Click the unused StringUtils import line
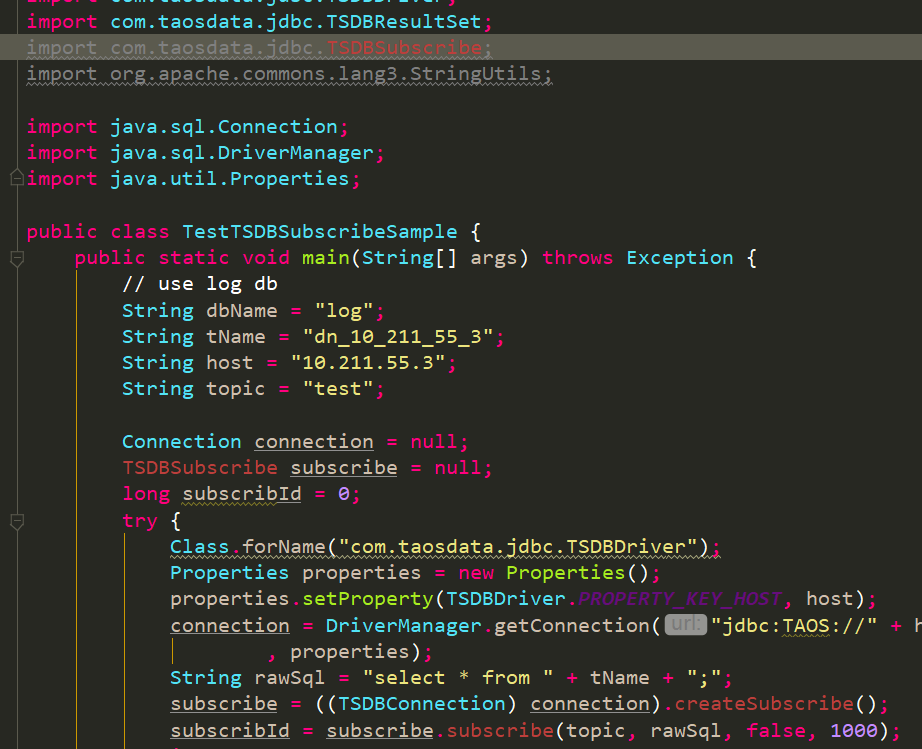Screen dimensions: 922x749 (289, 74)
